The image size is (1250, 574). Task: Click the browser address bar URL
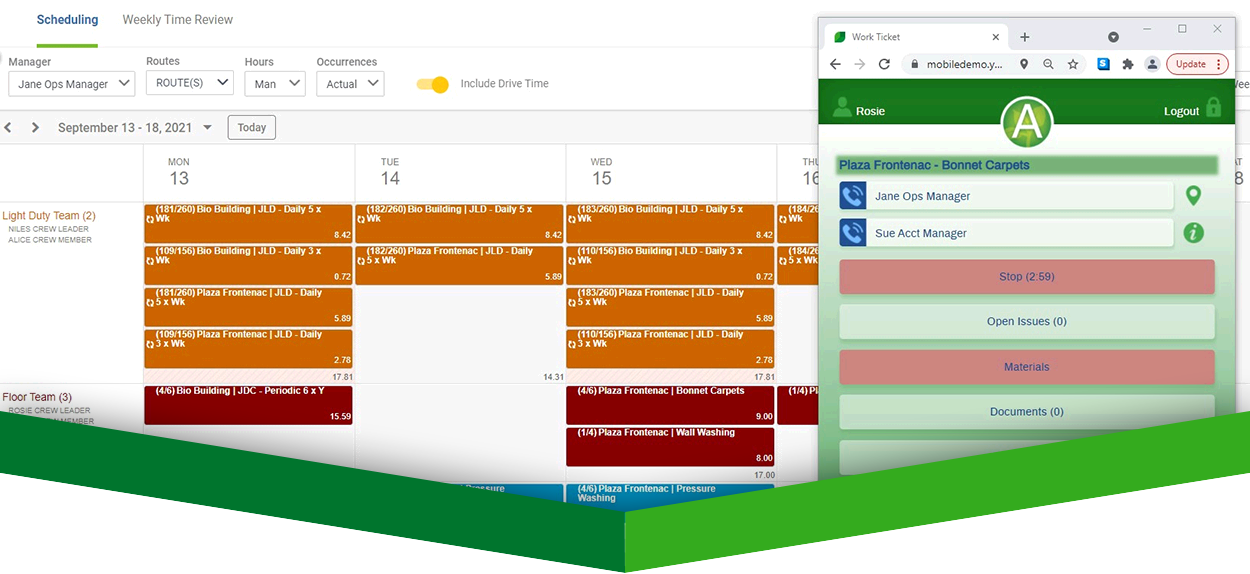click(965, 64)
